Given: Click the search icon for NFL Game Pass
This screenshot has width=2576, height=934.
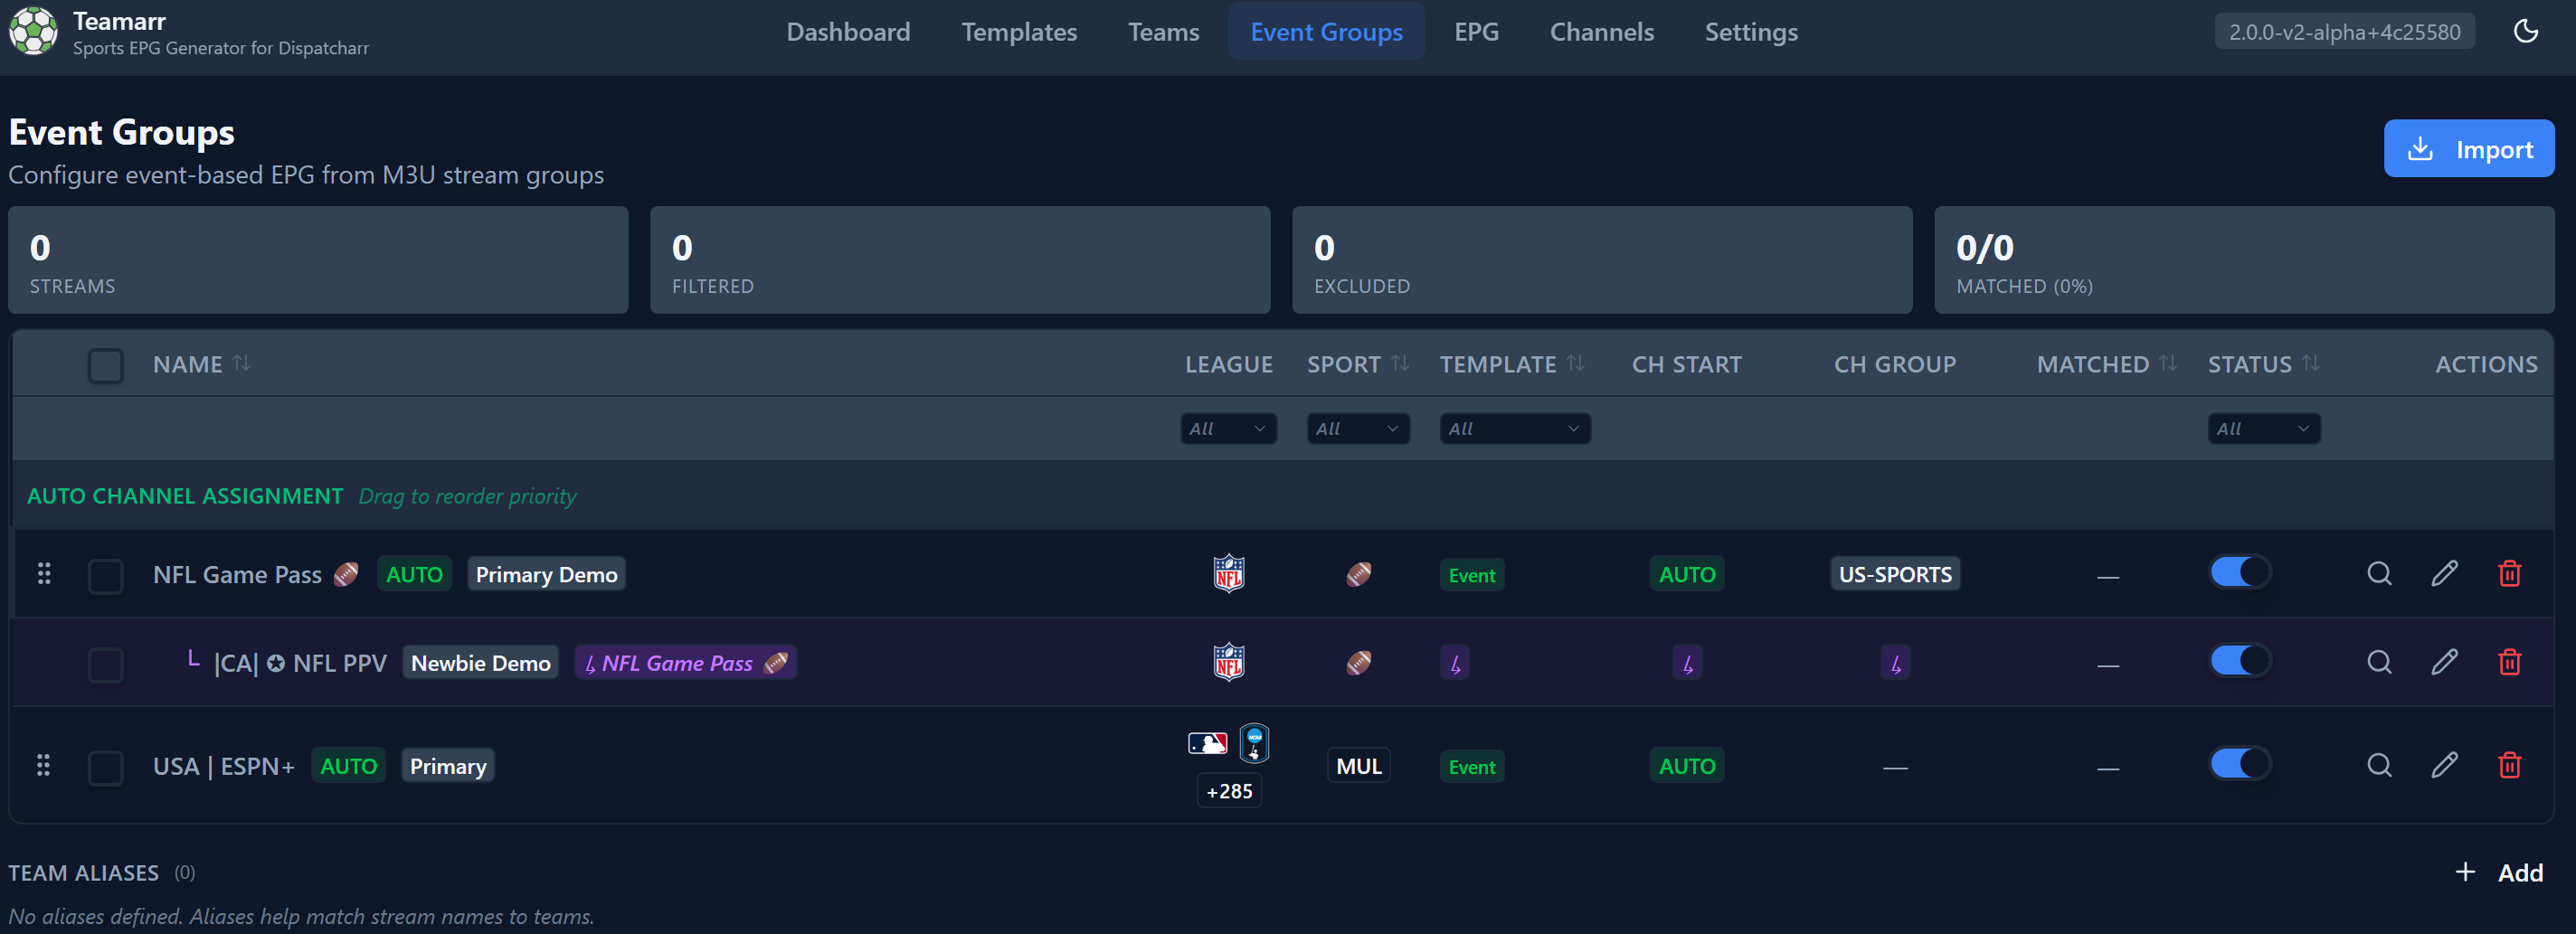Looking at the screenshot, I should point(2379,574).
